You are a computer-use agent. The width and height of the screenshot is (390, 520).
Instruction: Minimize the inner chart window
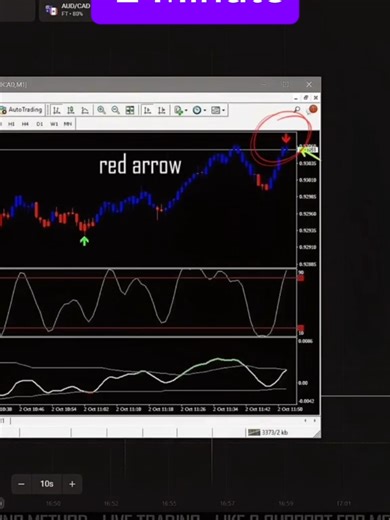tap(296, 98)
